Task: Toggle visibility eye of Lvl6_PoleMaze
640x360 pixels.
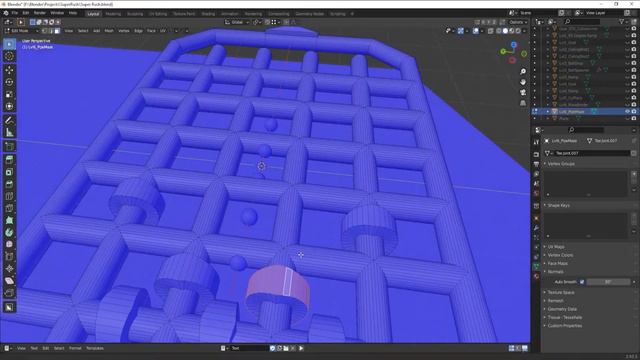Action: (627, 111)
